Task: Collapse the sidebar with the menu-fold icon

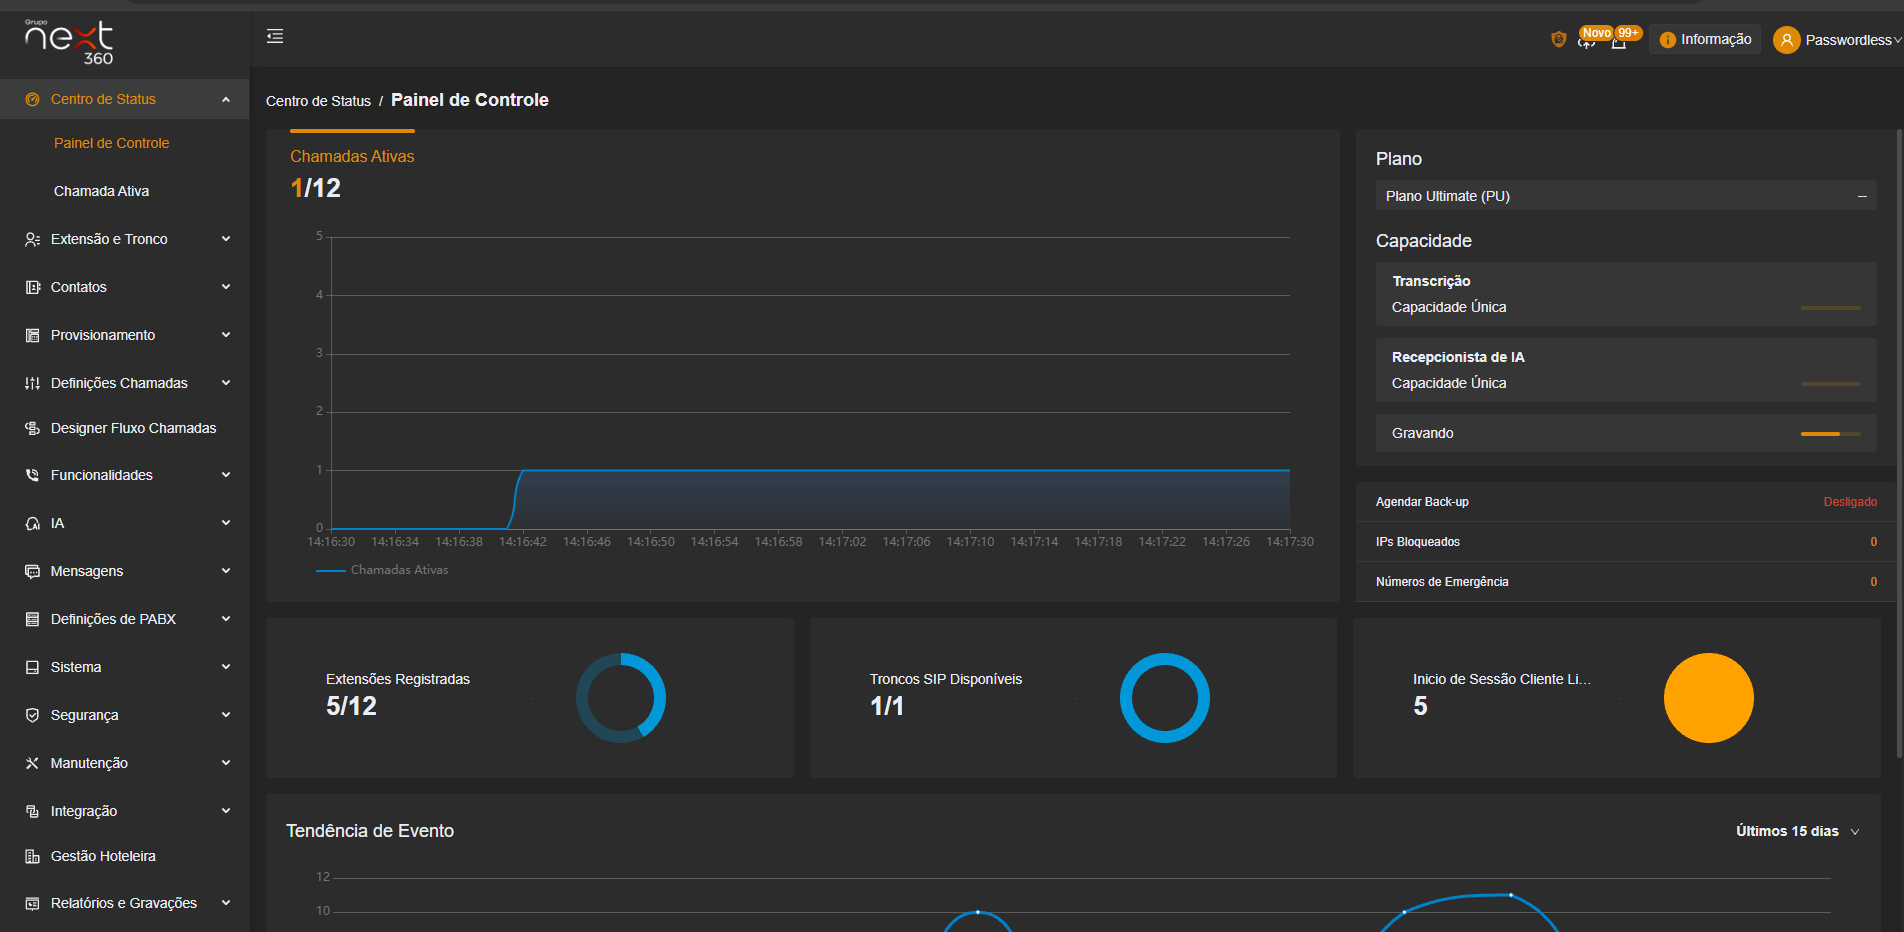Action: (x=275, y=36)
